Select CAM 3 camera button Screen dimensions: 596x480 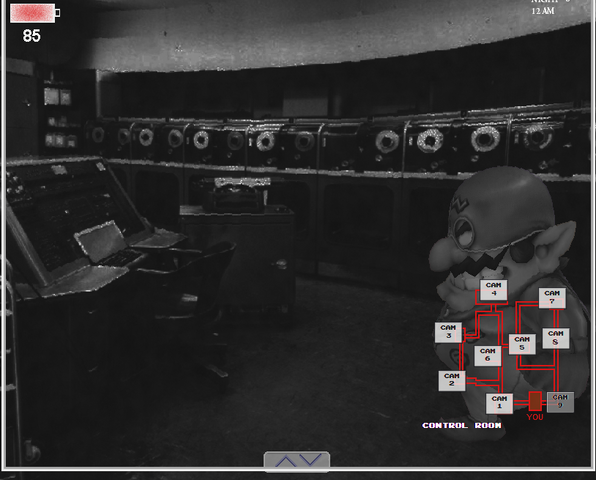448,332
